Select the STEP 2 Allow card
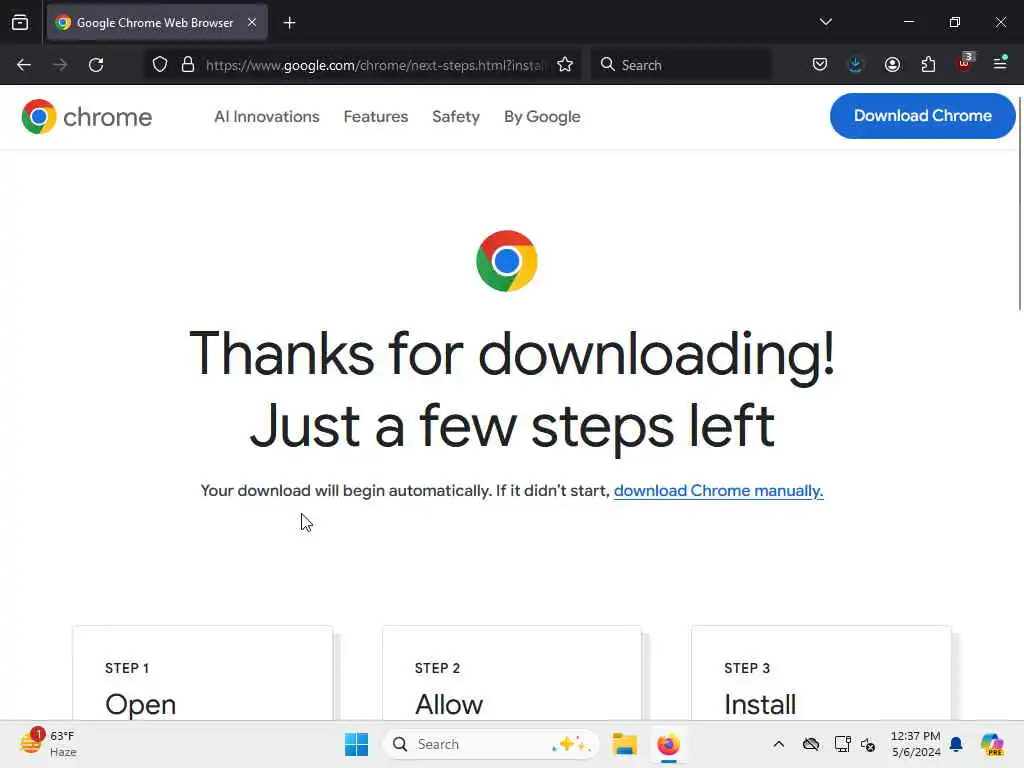Image resolution: width=1024 pixels, height=768 pixels. click(x=512, y=674)
